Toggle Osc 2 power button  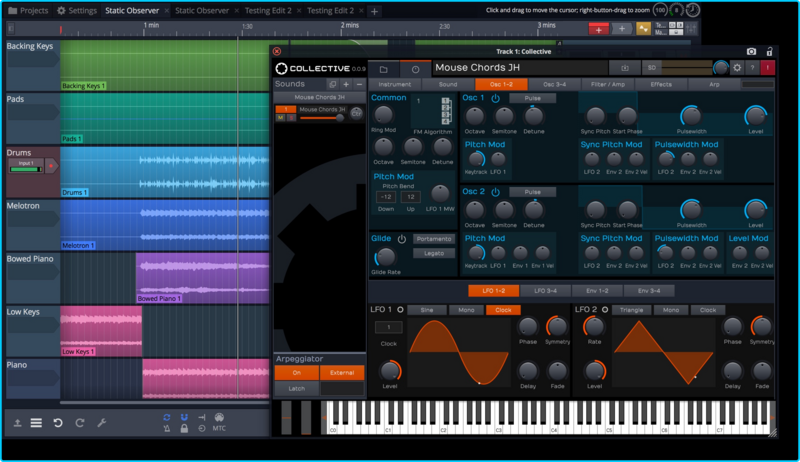tap(495, 192)
